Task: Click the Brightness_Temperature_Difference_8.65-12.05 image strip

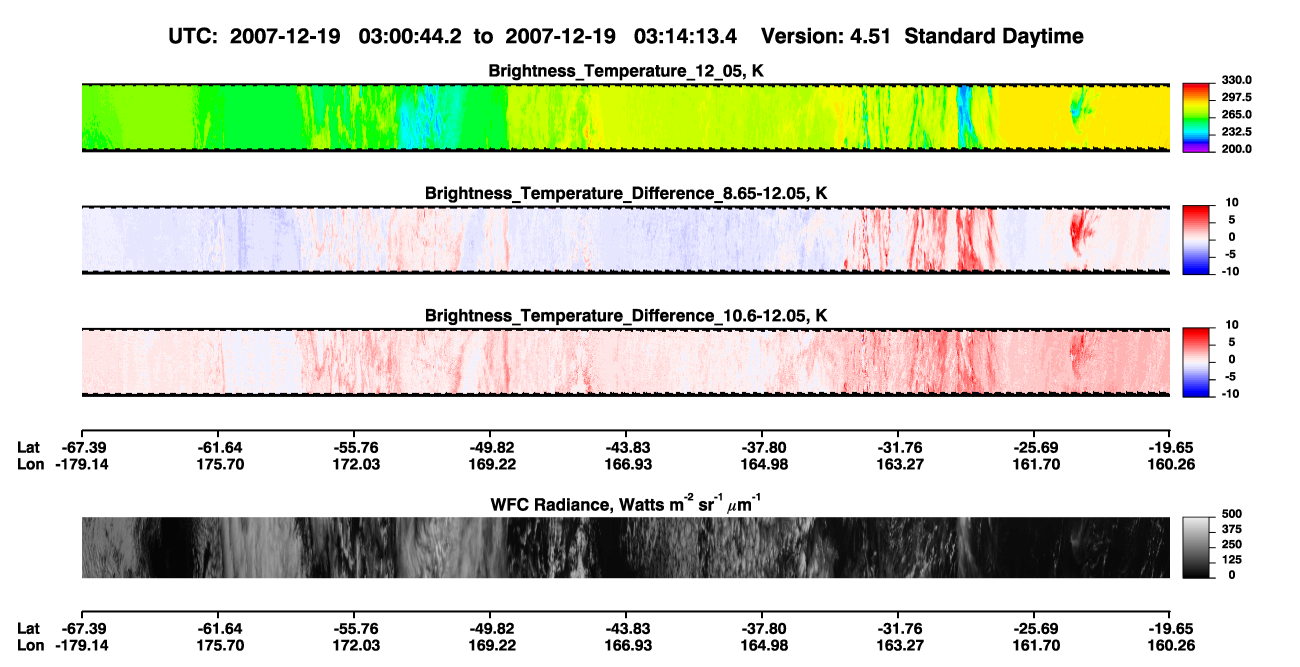Action: pyautogui.click(x=626, y=239)
